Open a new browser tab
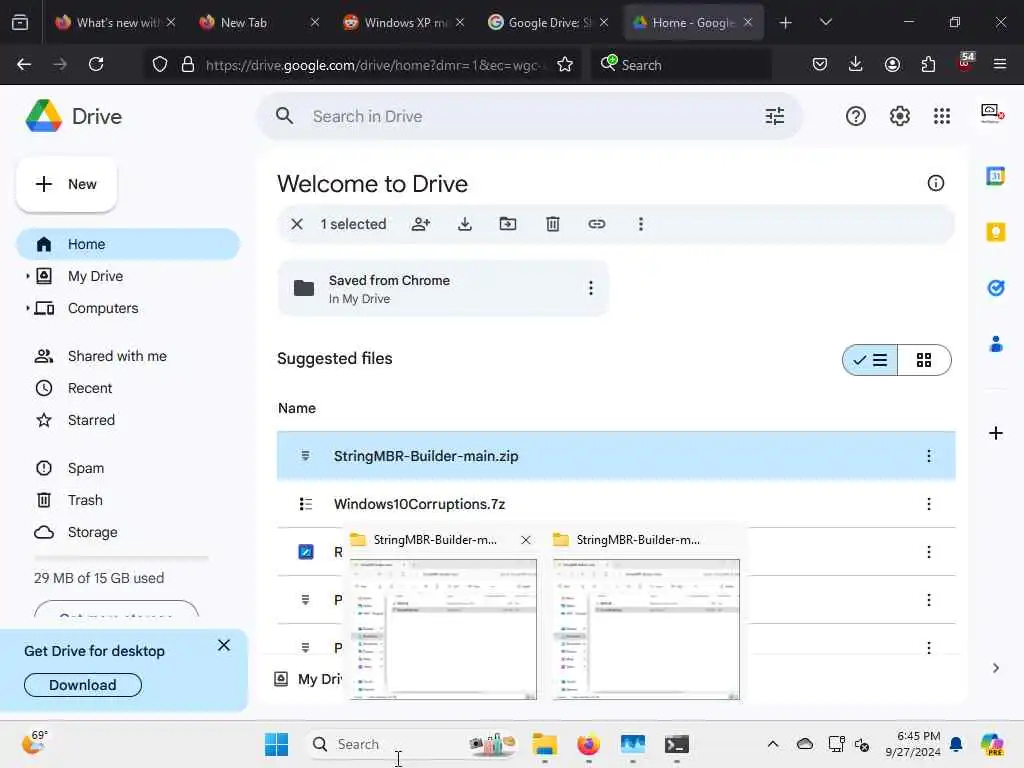 (785, 22)
